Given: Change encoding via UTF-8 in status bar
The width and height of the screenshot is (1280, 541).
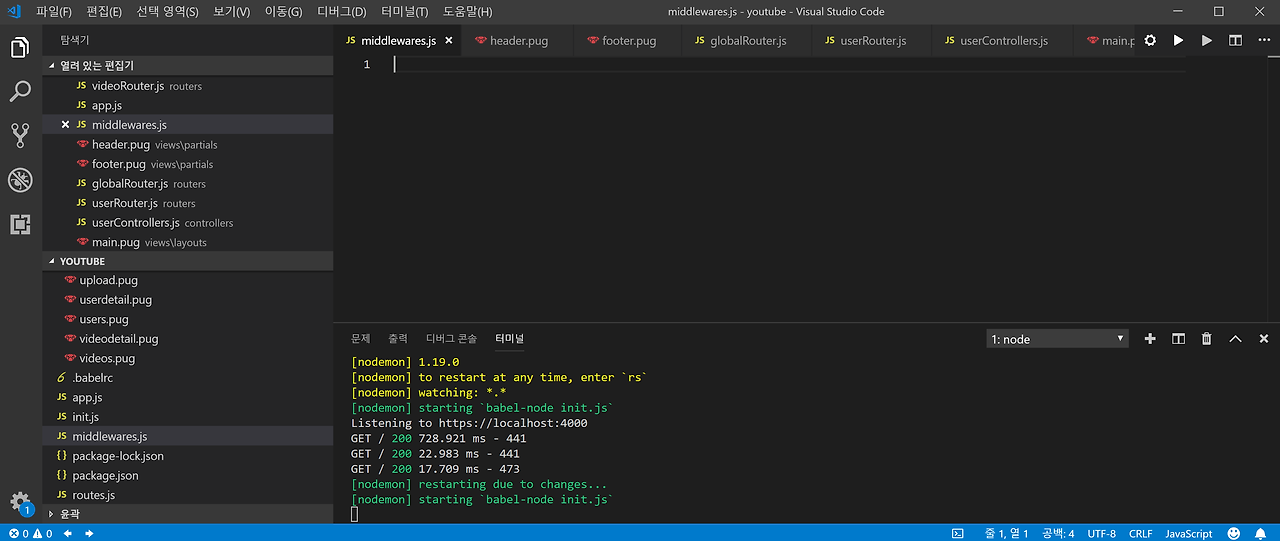Looking at the screenshot, I should click(x=1101, y=533).
